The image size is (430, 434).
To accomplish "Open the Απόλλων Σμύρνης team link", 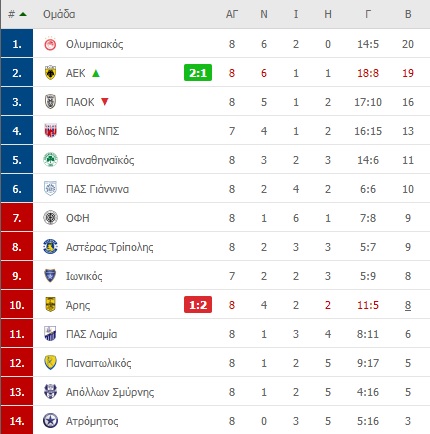I will click(110, 392).
